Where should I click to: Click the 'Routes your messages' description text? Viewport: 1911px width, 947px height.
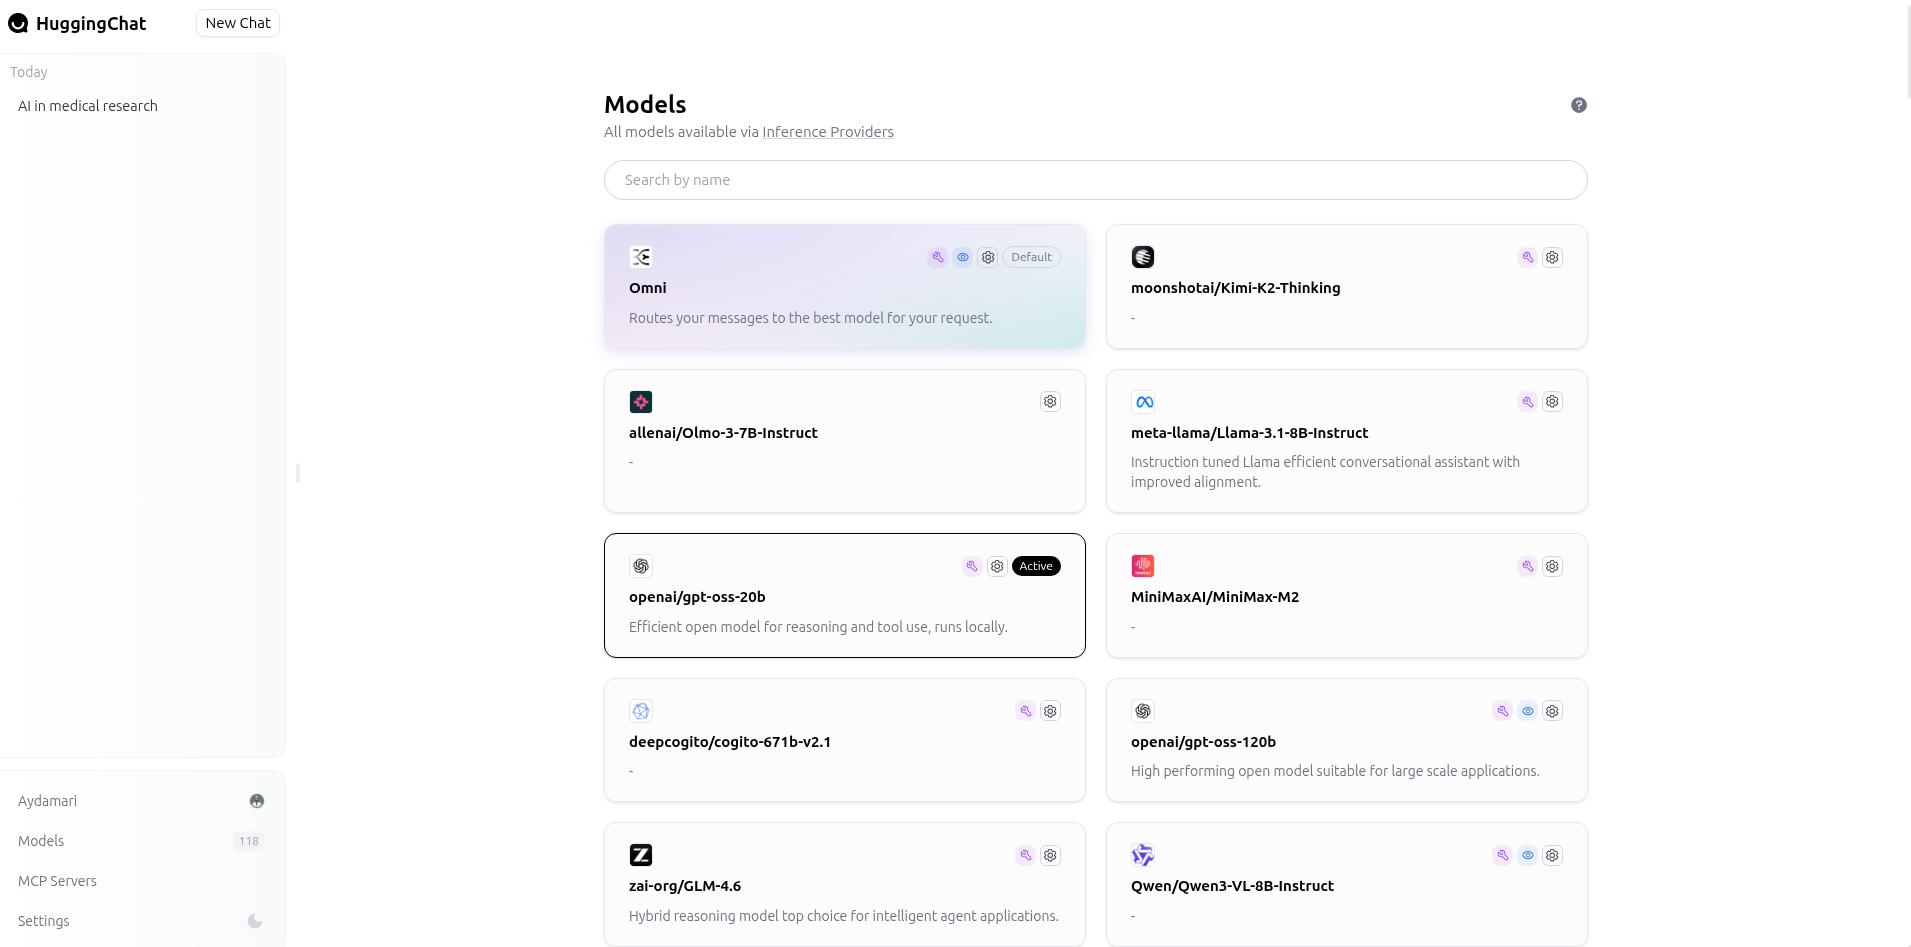[811, 318]
